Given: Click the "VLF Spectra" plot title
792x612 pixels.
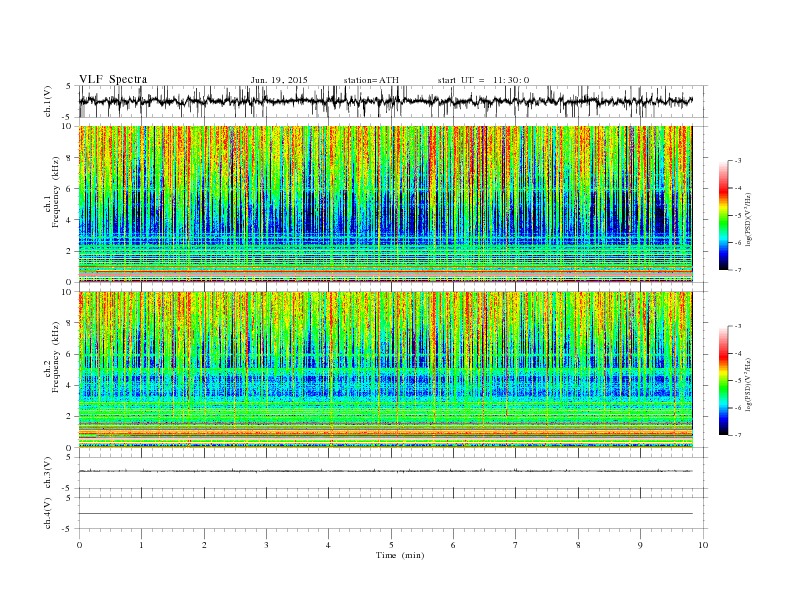Looking at the screenshot, I should 113,79.
